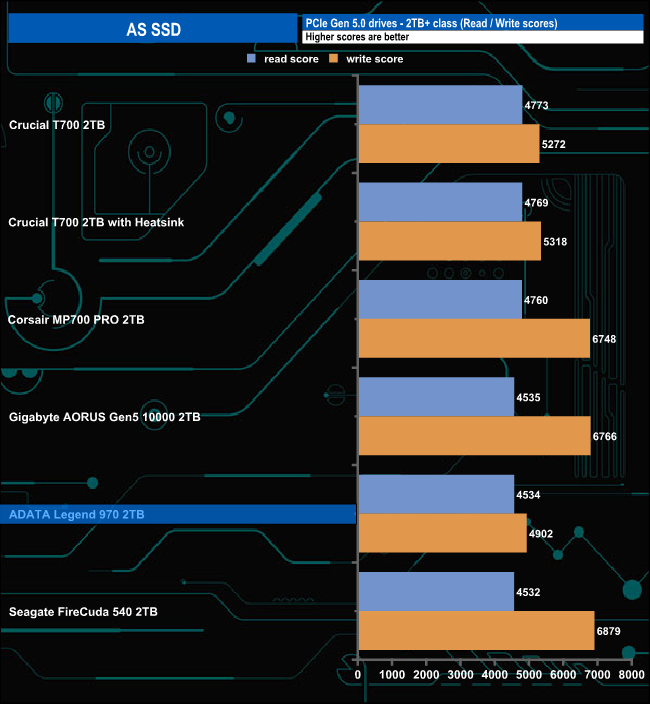Click the 6879 write value

[x=609, y=631]
